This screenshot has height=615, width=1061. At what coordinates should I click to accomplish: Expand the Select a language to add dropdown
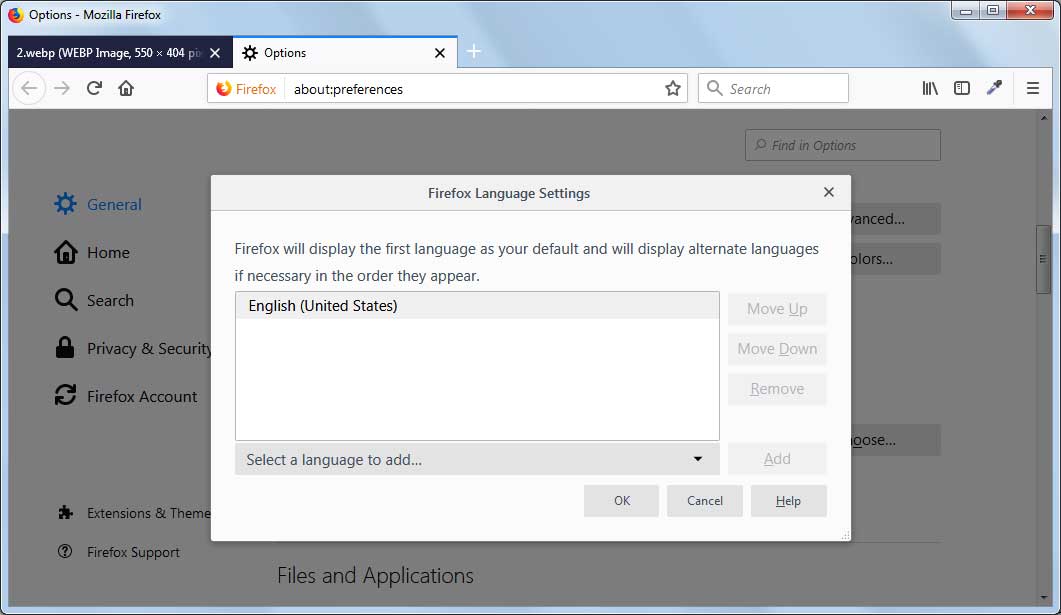(477, 459)
